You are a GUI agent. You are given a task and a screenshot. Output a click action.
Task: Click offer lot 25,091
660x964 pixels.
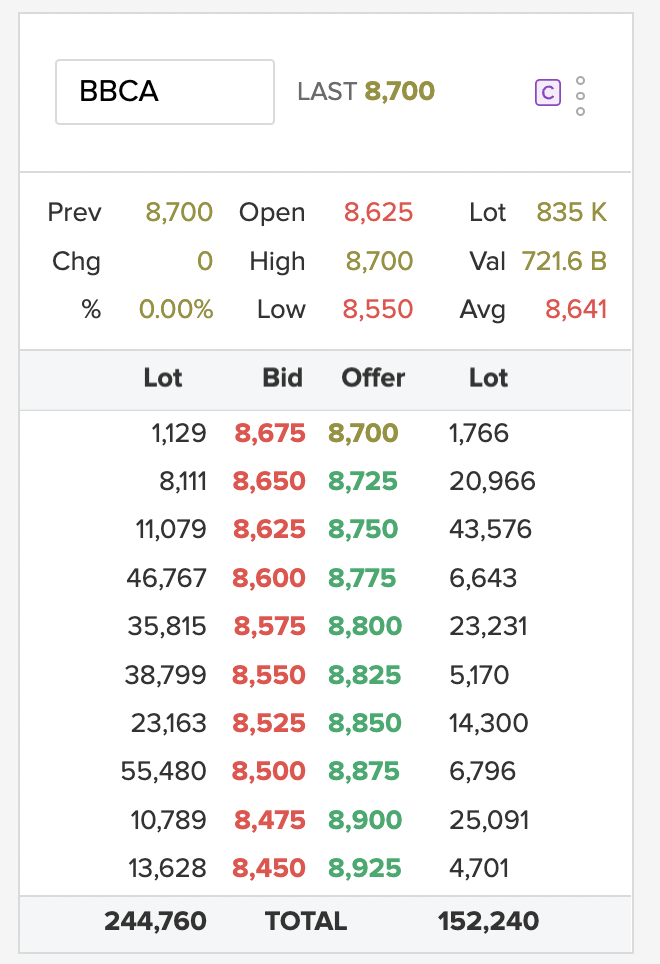[x=489, y=820]
